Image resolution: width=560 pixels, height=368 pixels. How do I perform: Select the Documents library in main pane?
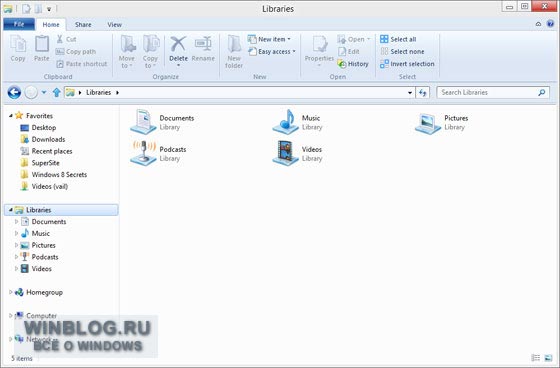tap(162, 122)
